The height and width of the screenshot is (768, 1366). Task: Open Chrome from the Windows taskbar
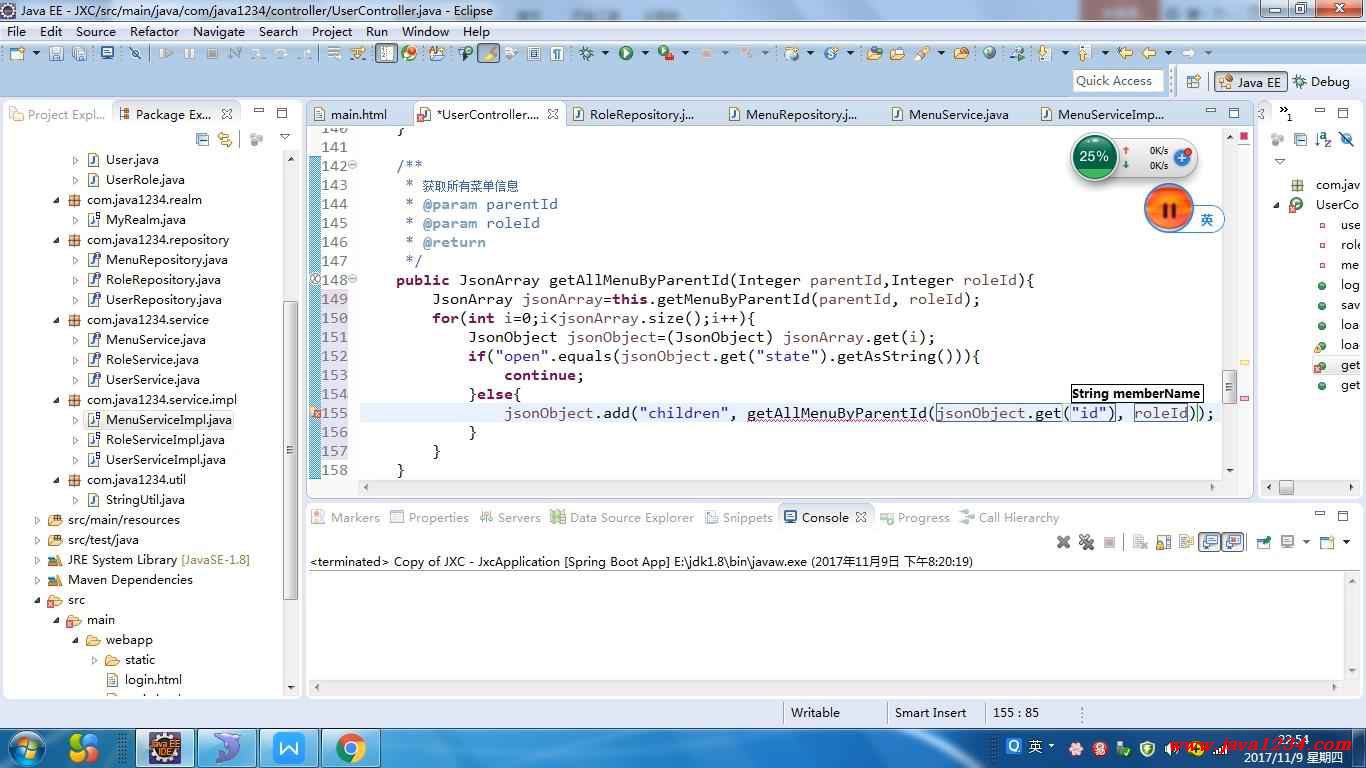click(350, 748)
